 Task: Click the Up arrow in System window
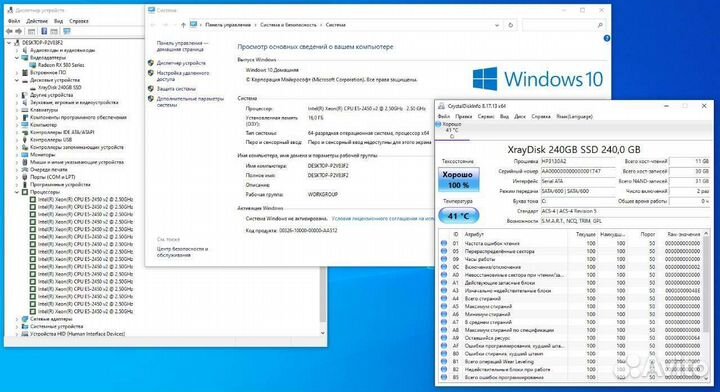click(x=183, y=25)
